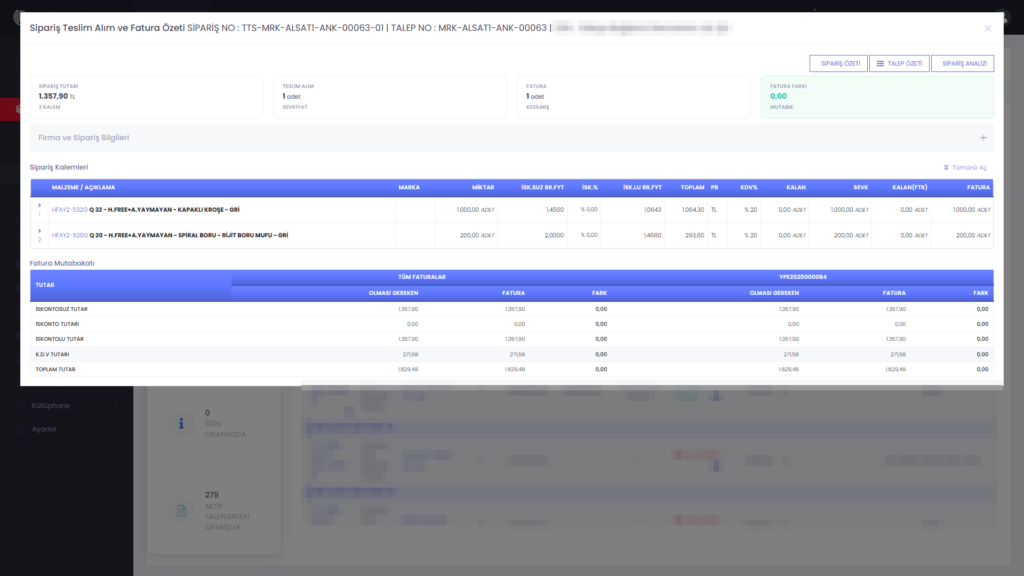Select the SİPARİŞ TUTARI 1.357,90 card

click(x=146, y=97)
